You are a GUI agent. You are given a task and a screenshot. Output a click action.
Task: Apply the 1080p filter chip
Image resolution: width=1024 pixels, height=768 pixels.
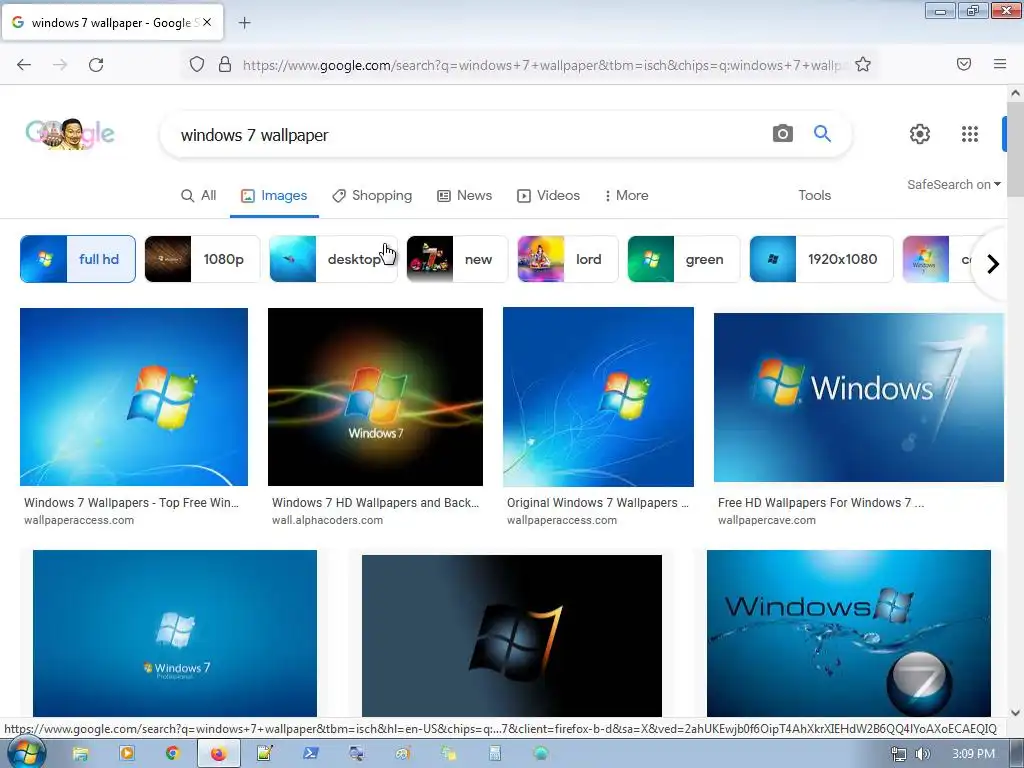point(202,259)
